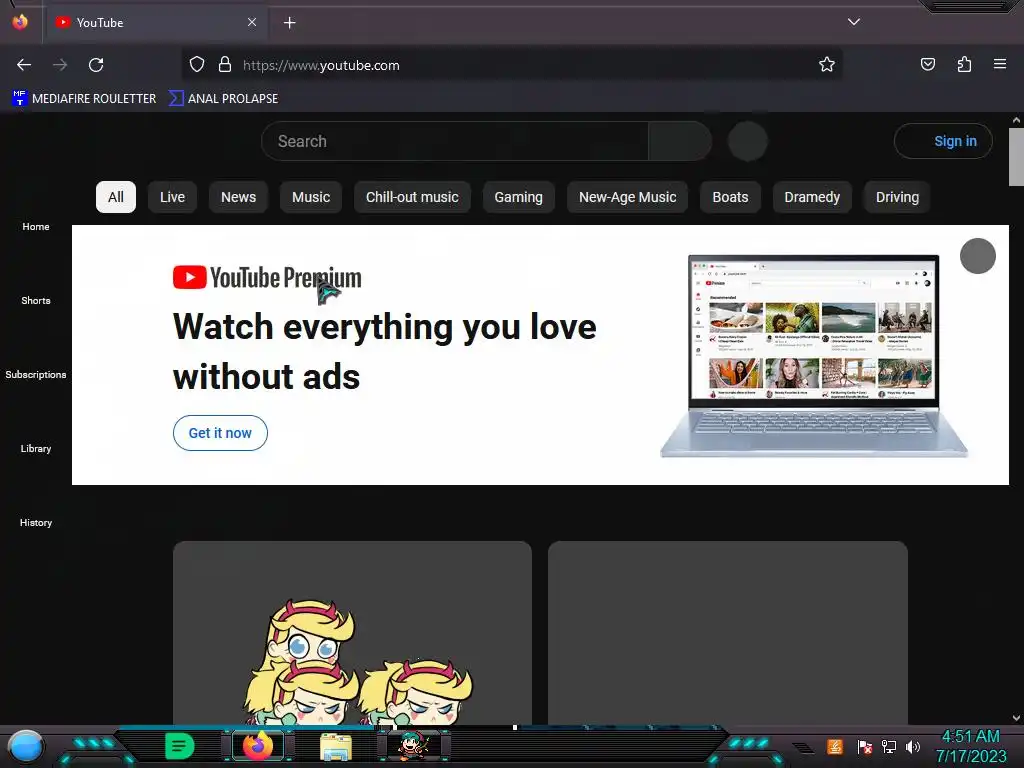Select the Driving filter chip

pos(897,197)
